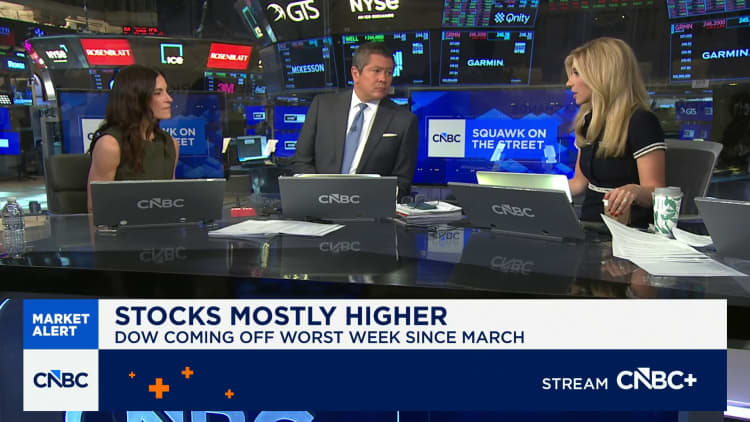Click the small NYSE sign at the far left

tap(57, 54)
